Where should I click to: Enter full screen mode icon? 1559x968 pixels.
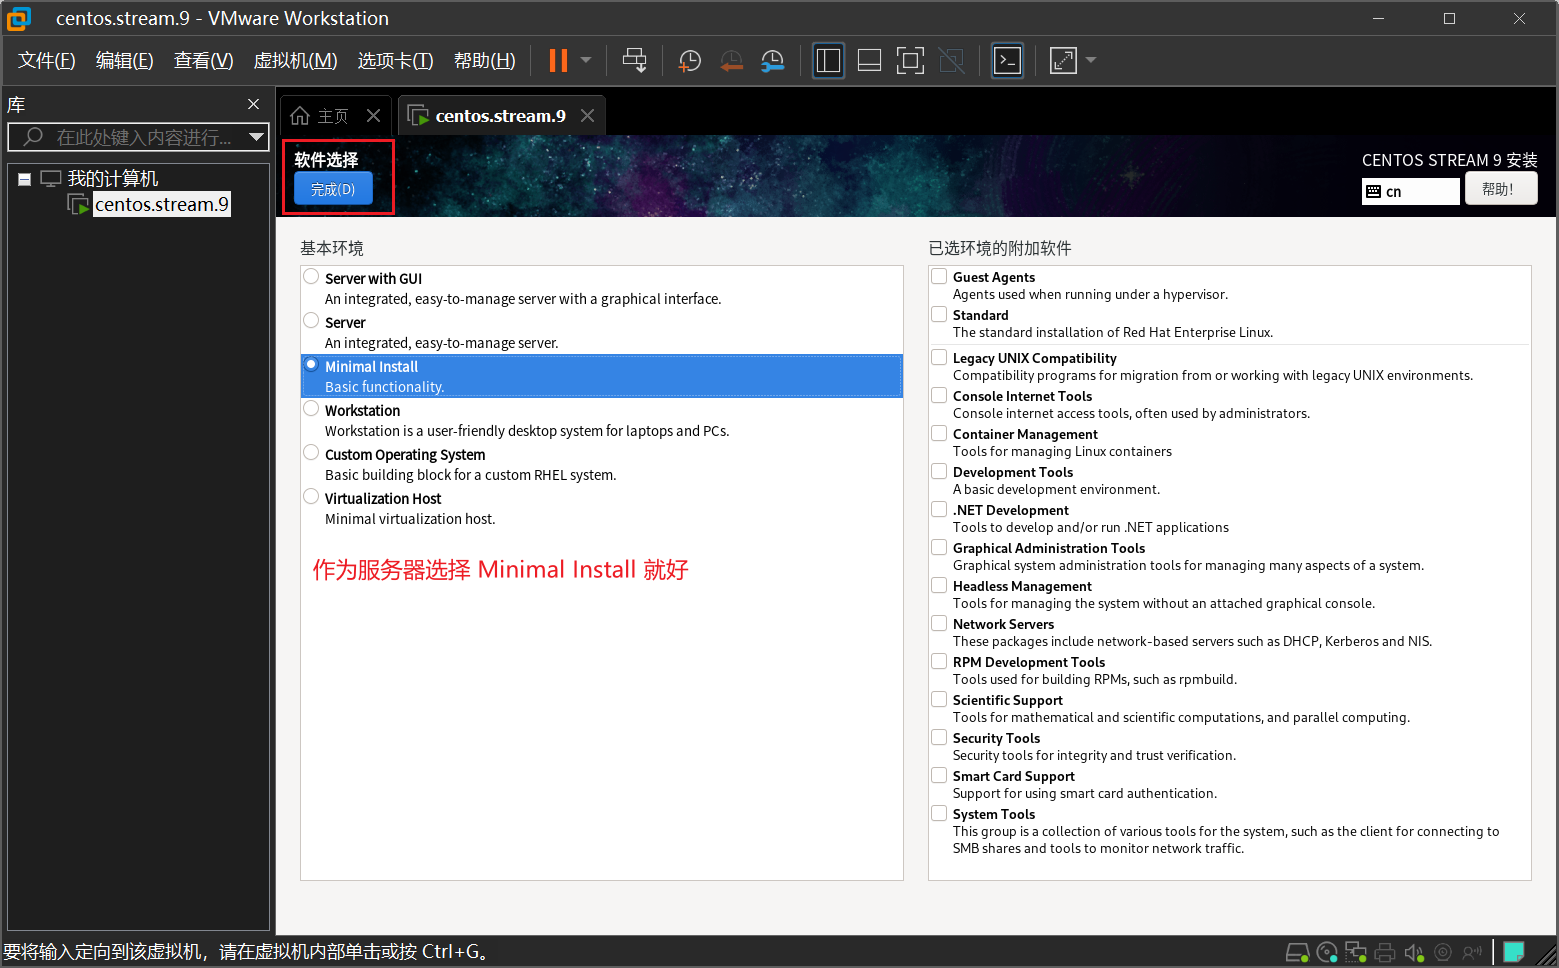pos(910,60)
